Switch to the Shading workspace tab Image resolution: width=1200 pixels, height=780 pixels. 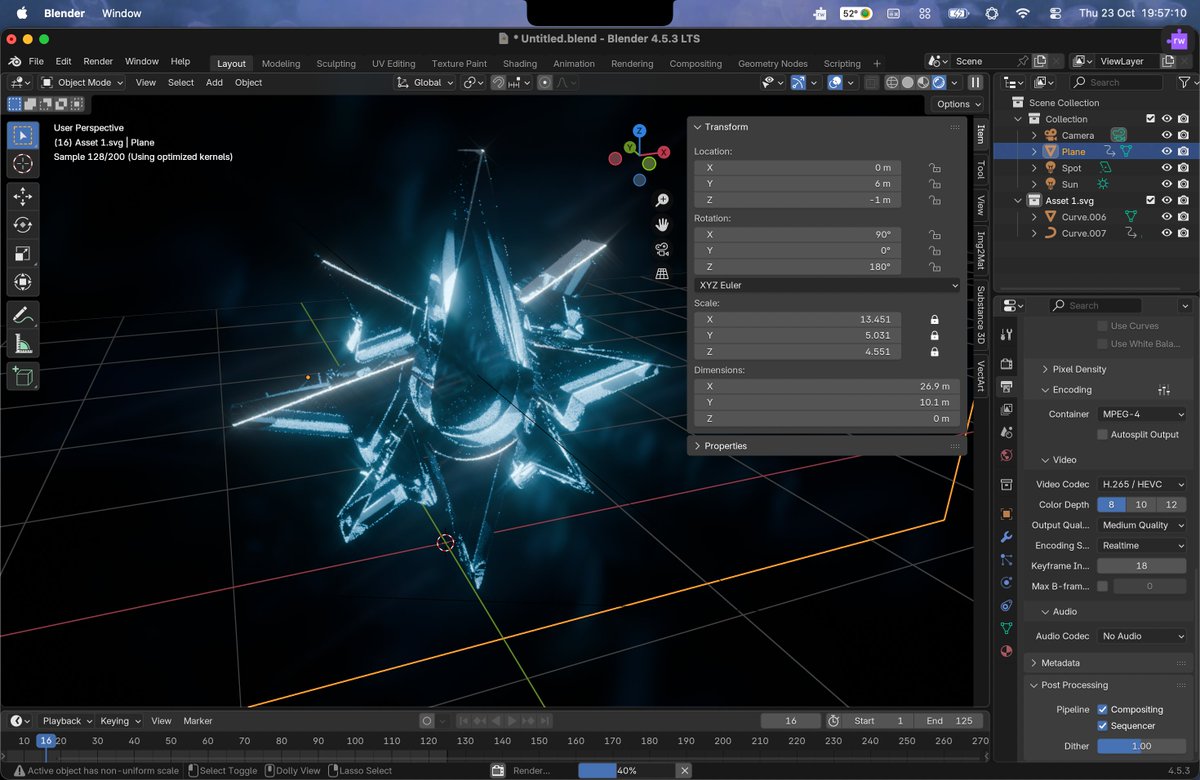[520, 63]
